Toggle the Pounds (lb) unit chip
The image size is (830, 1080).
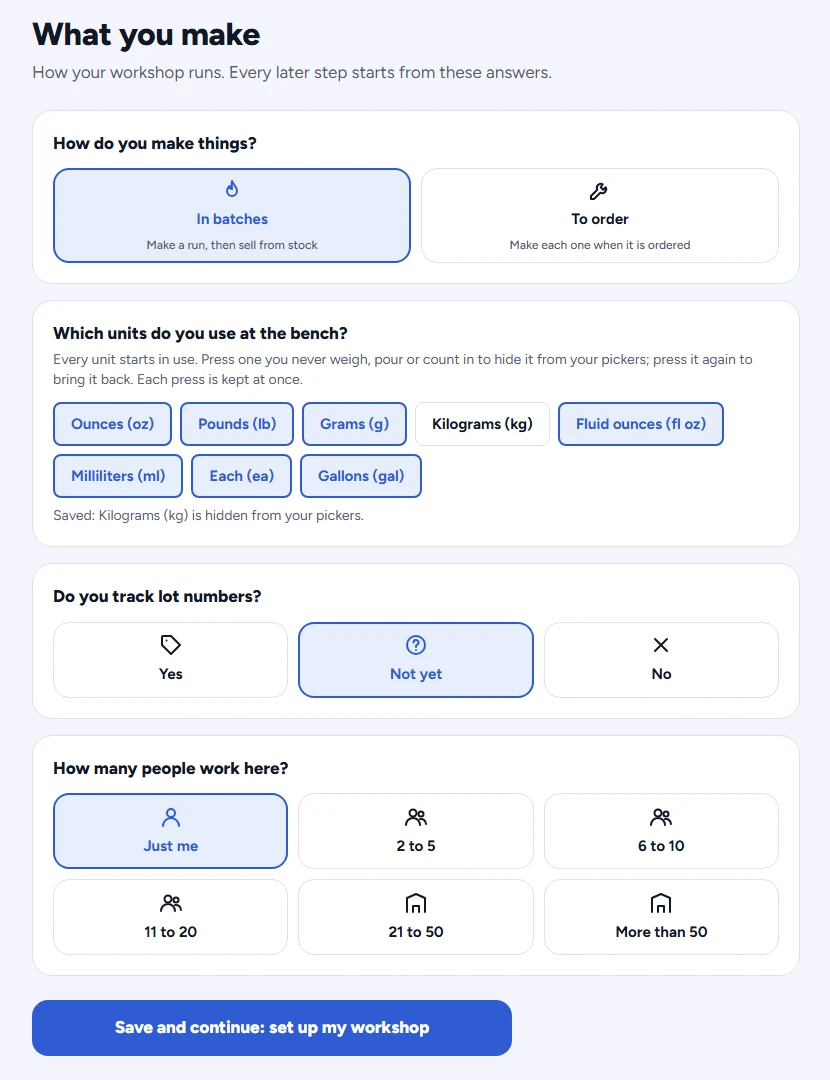pyautogui.click(x=237, y=424)
